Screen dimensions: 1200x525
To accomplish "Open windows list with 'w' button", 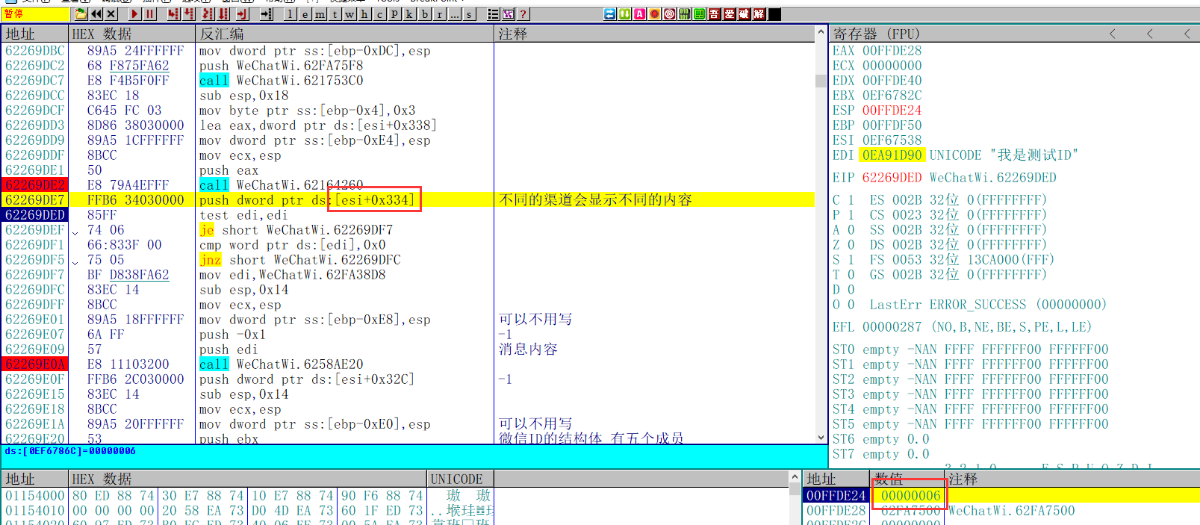I will click(349, 14).
